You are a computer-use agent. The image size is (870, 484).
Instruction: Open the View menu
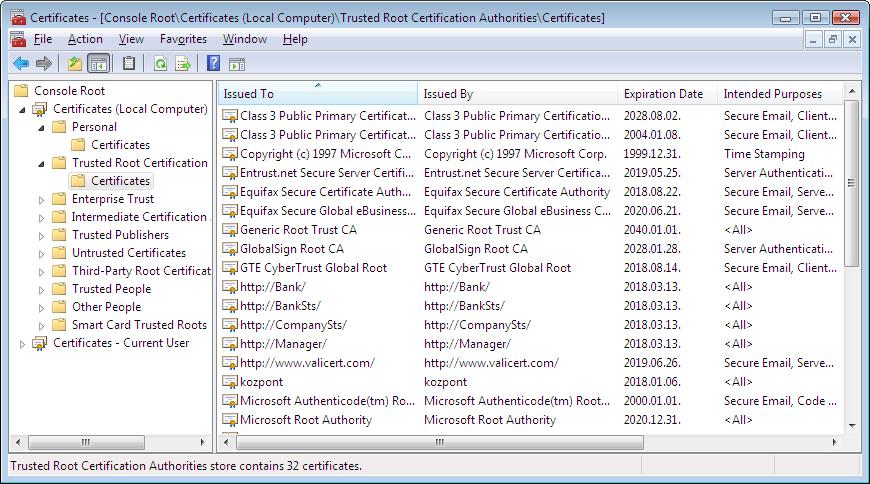pyautogui.click(x=131, y=39)
